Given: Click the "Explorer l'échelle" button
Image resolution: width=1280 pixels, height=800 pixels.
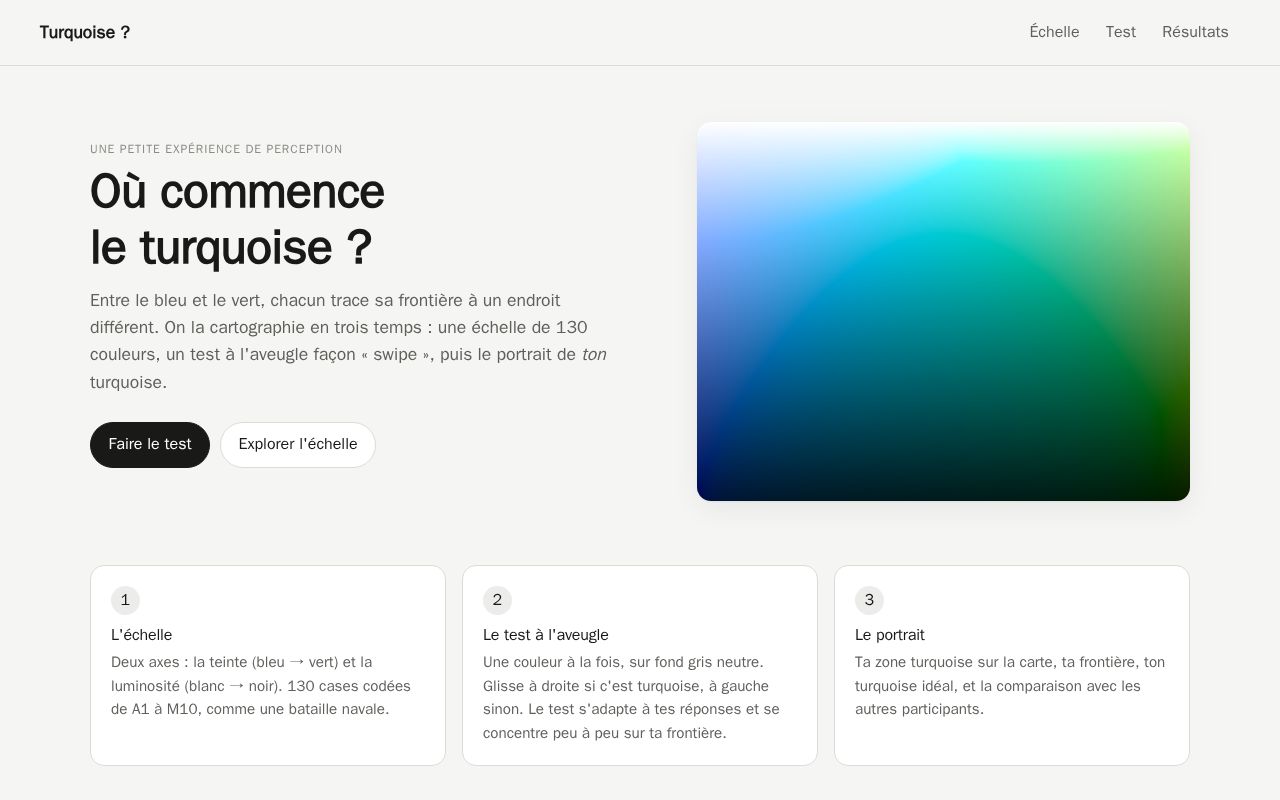Looking at the screenshot, I should 298,445.
